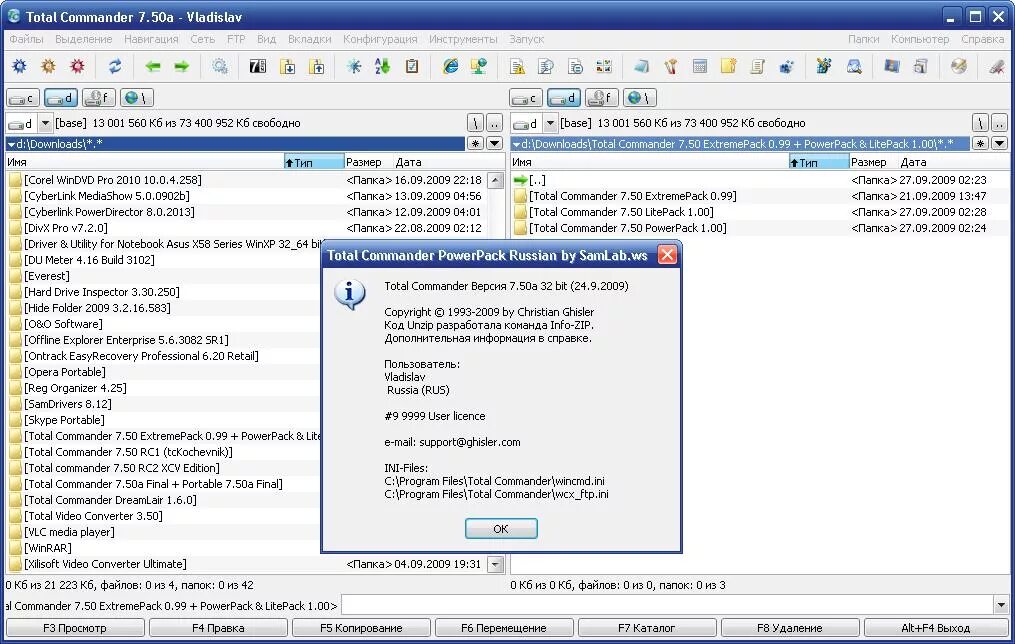
Task: Click the document with magnifier icon
Action: (x=546, y=66)
